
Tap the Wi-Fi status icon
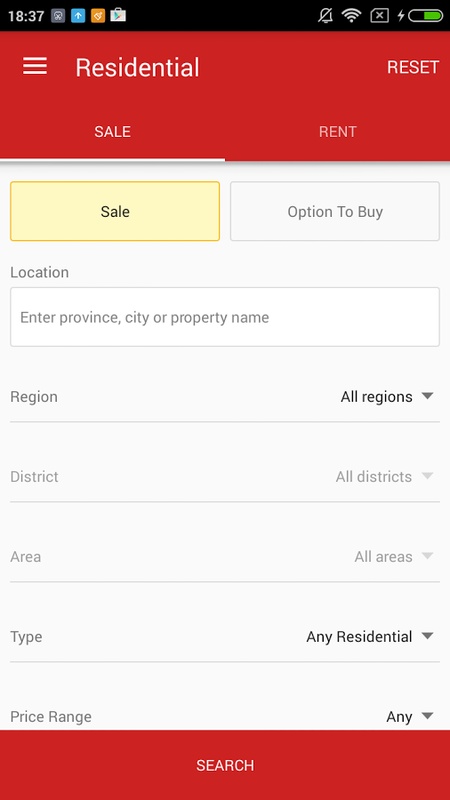coord(352,16)
